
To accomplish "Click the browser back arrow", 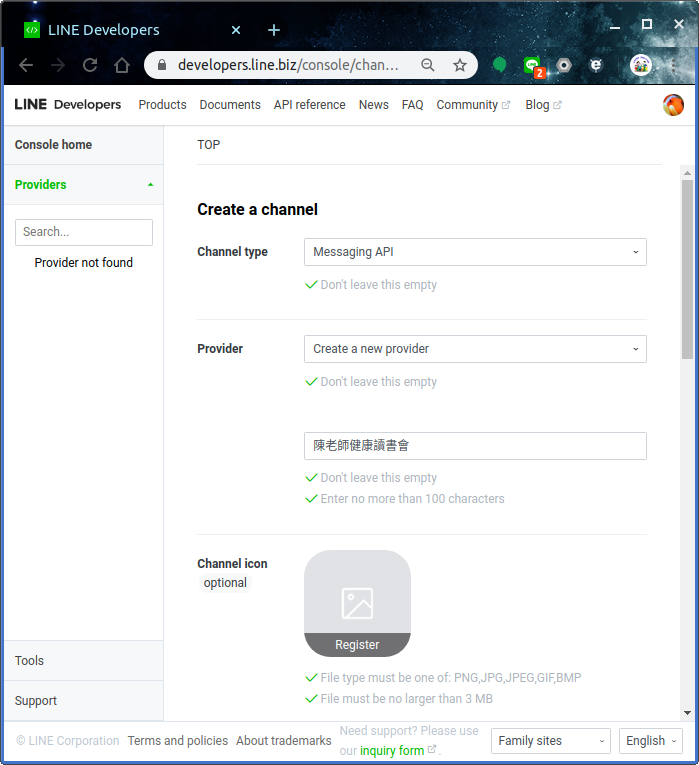I will coord(26,65).
